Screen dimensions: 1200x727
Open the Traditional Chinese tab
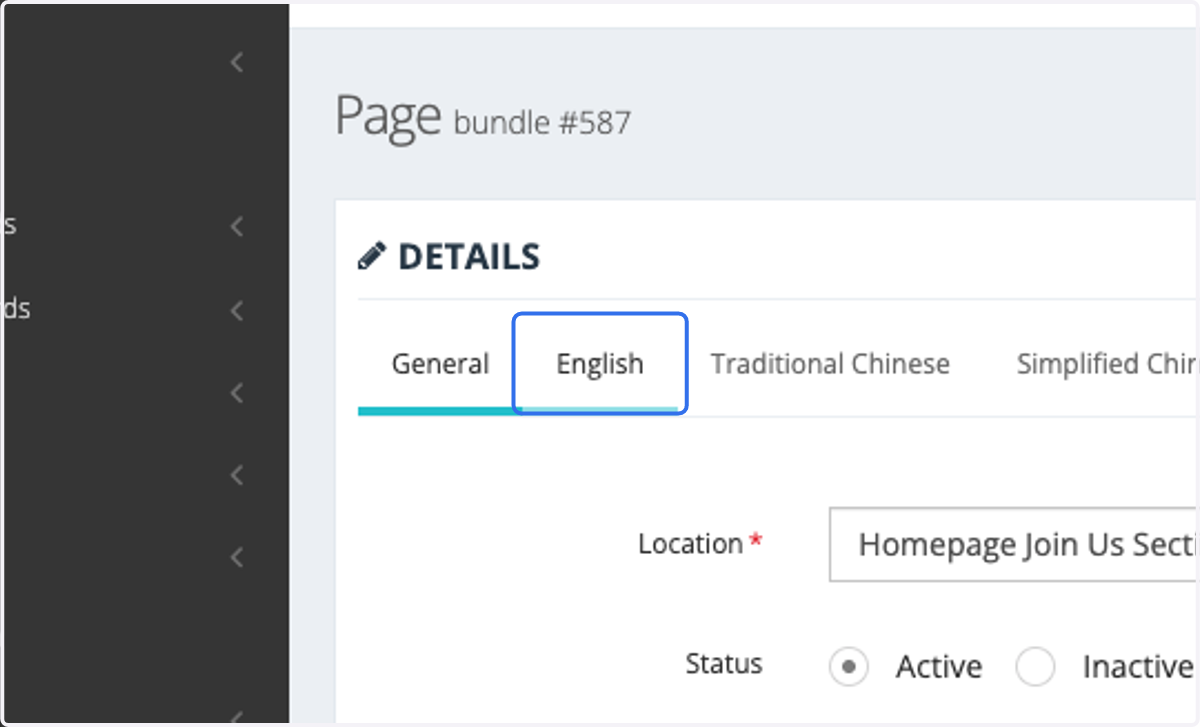830,364
